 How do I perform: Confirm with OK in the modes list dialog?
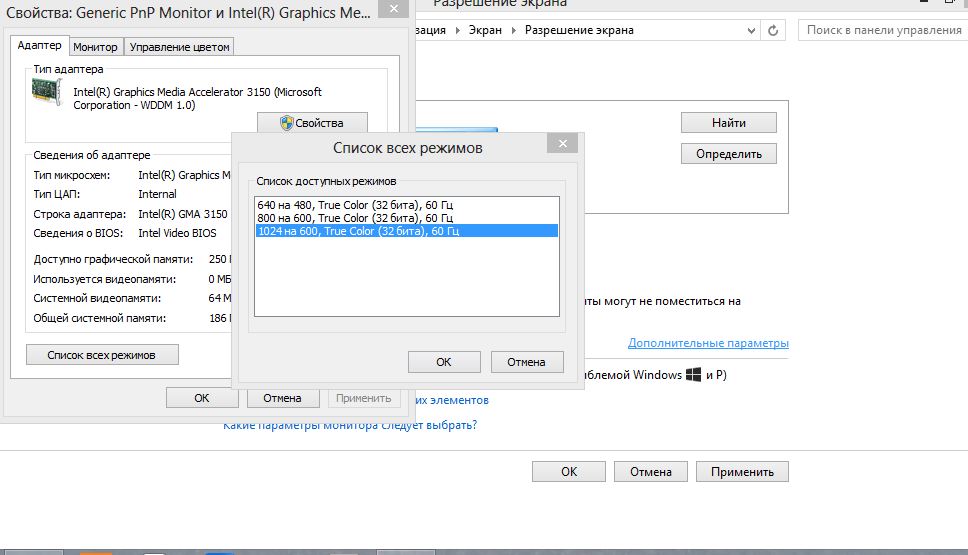(444, 362)
